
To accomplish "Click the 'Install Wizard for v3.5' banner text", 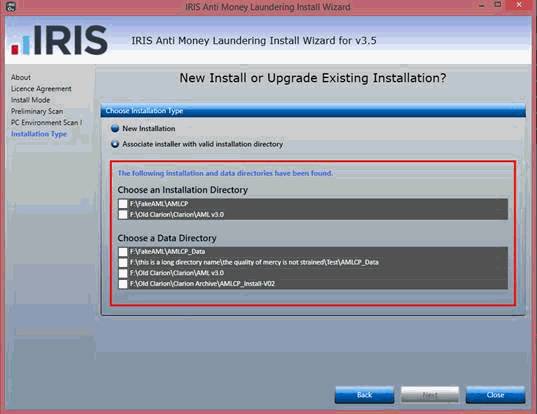I will (x=254, y=41).
